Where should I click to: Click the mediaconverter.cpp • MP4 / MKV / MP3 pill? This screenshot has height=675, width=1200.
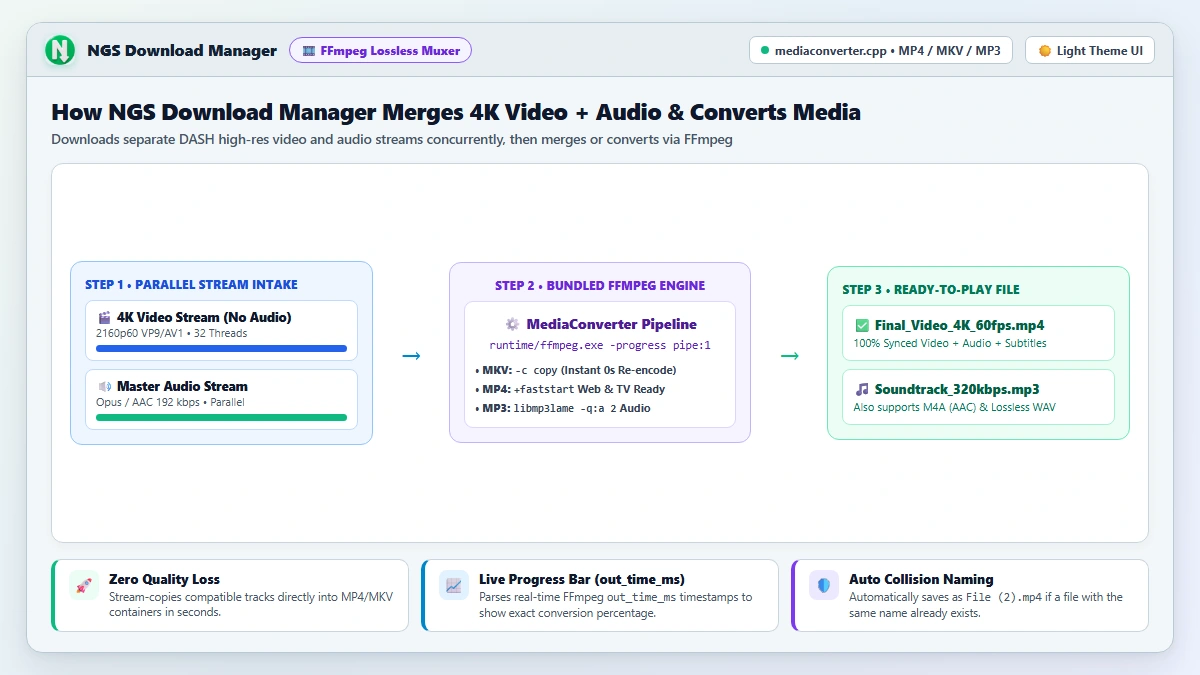pos(881,50)
